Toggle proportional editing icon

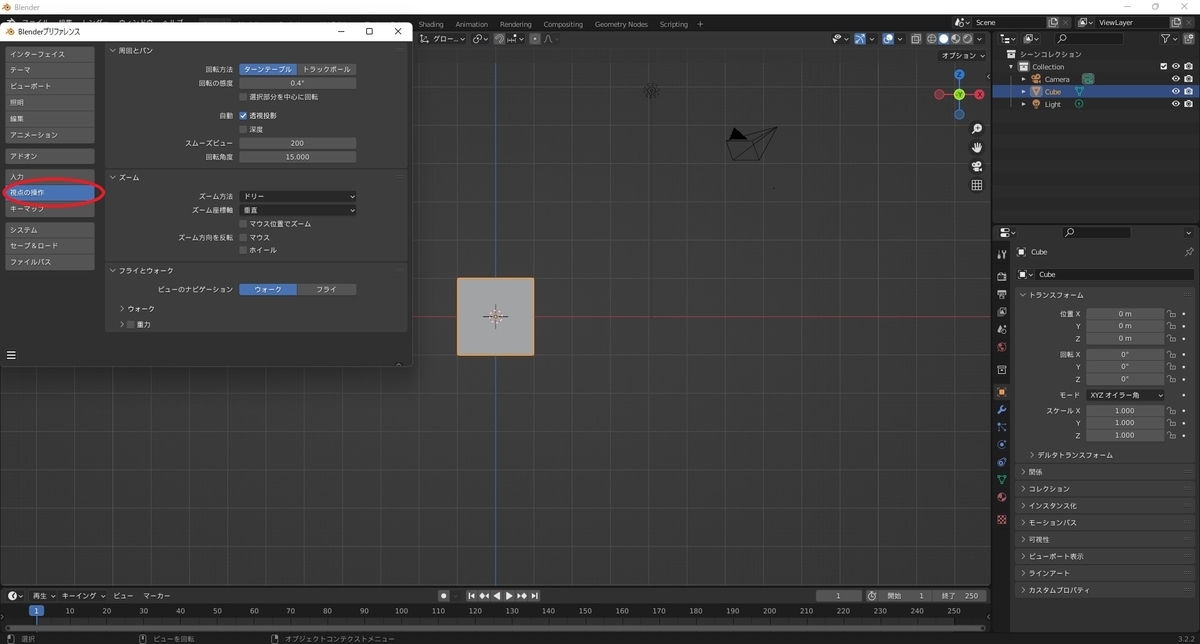tap(536, 39)
